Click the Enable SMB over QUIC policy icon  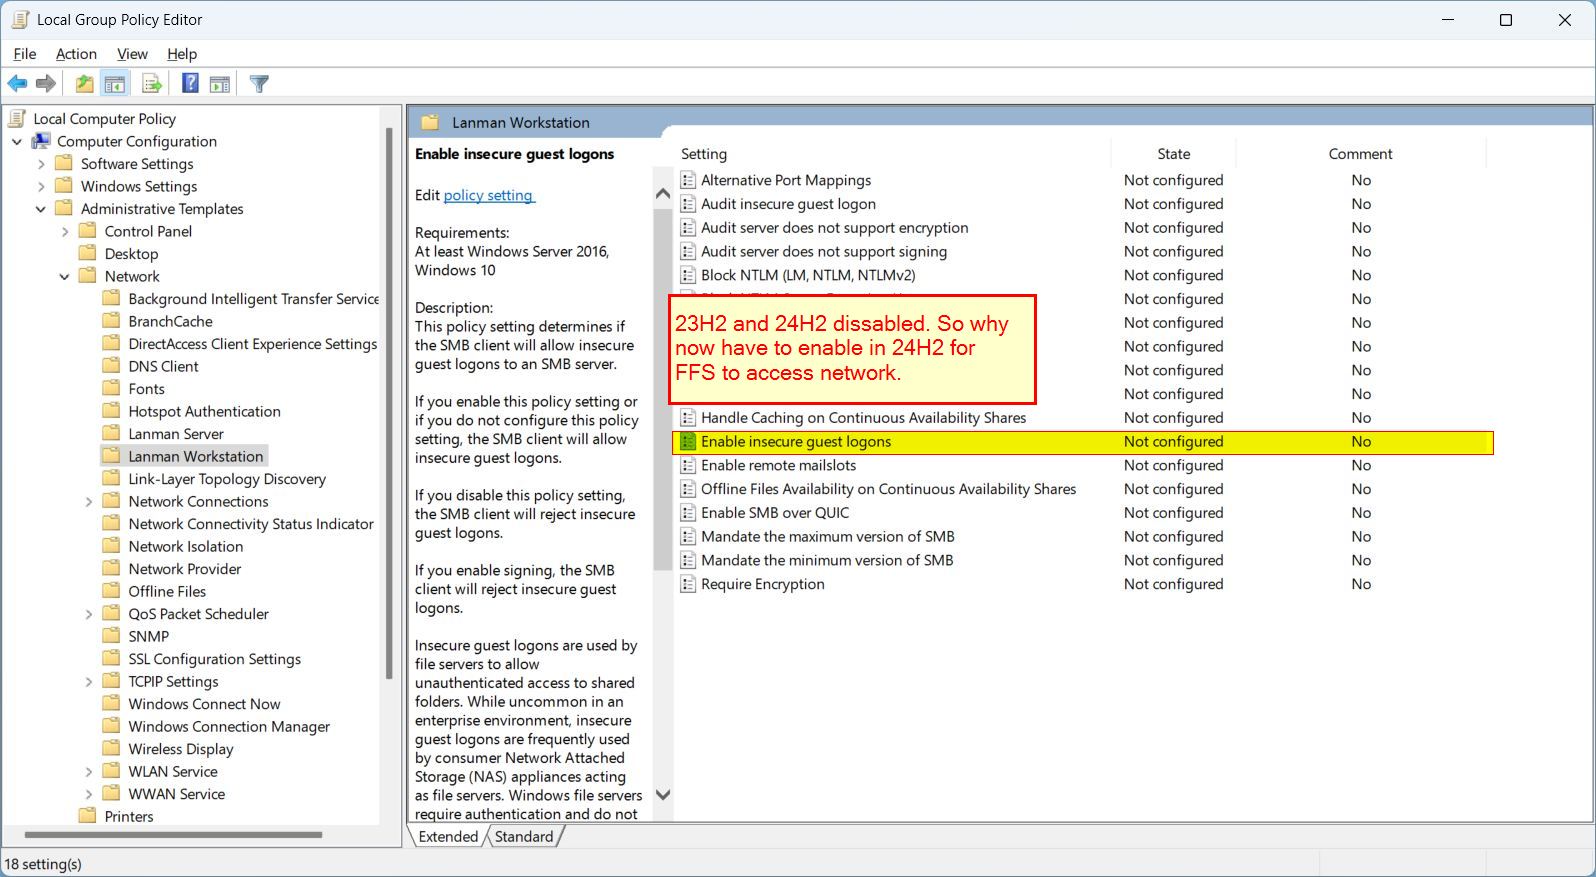tap(688, 513)
